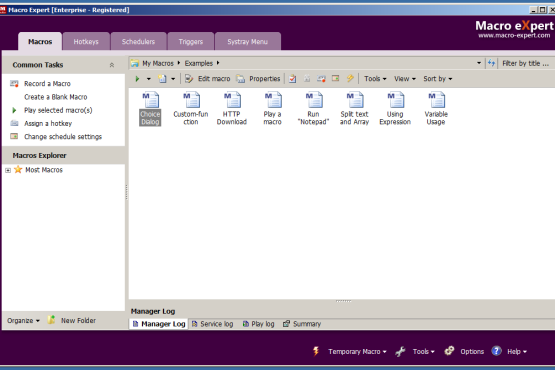Click the Filter by title field
The height and width of the screenshot is (370, 555).
[526, 63]
